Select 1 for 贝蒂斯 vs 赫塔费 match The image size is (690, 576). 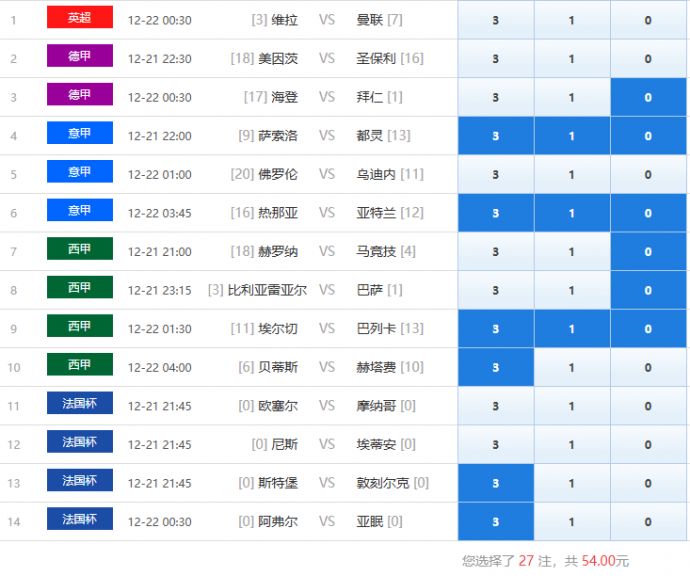572,367
